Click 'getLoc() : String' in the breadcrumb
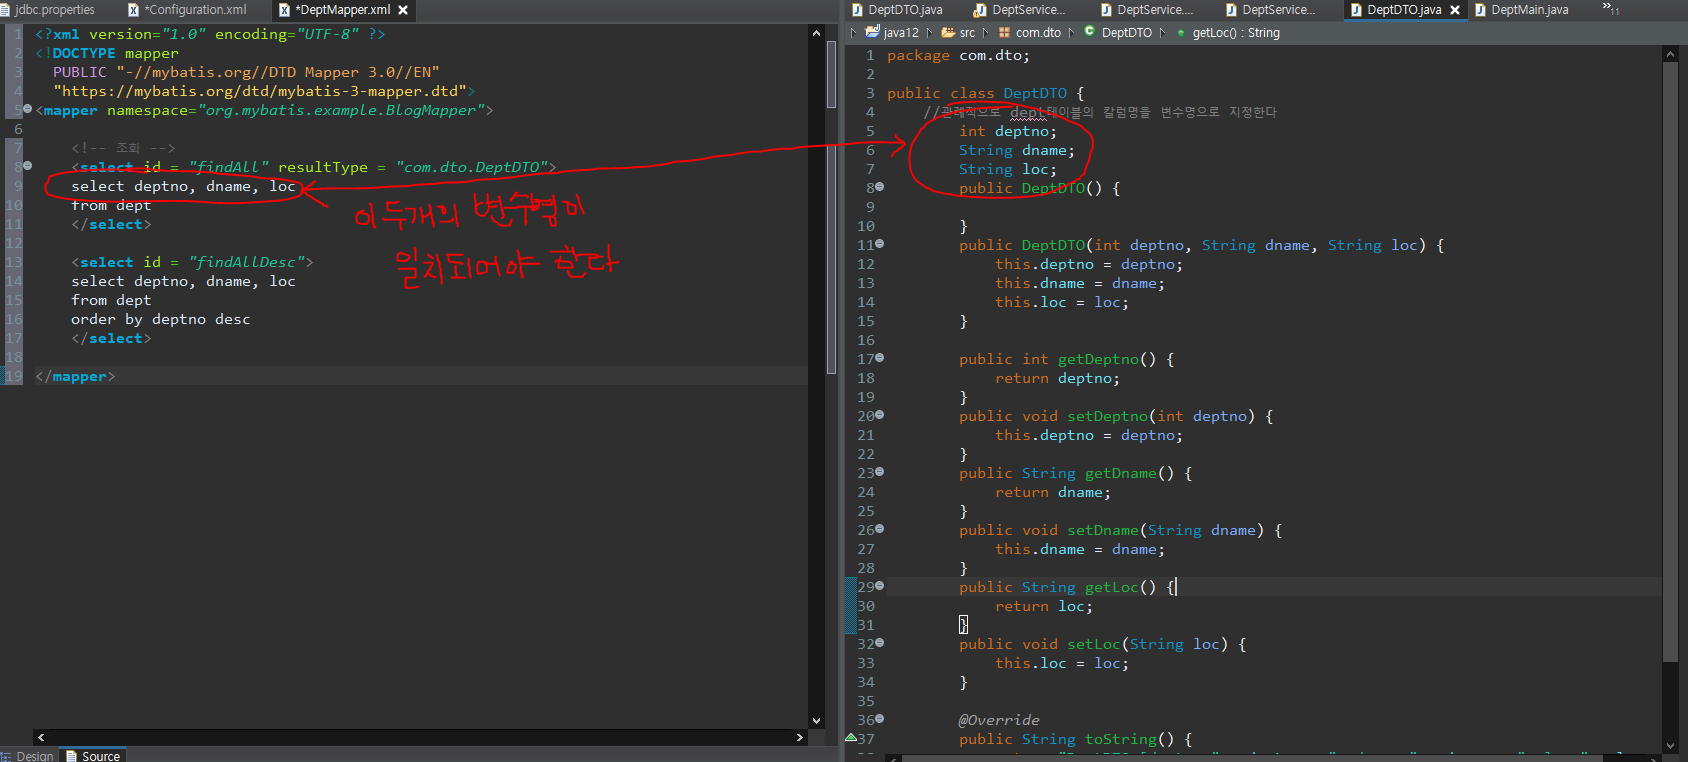This screenshot has width=1688, height=762. [x=1236, y=33]
